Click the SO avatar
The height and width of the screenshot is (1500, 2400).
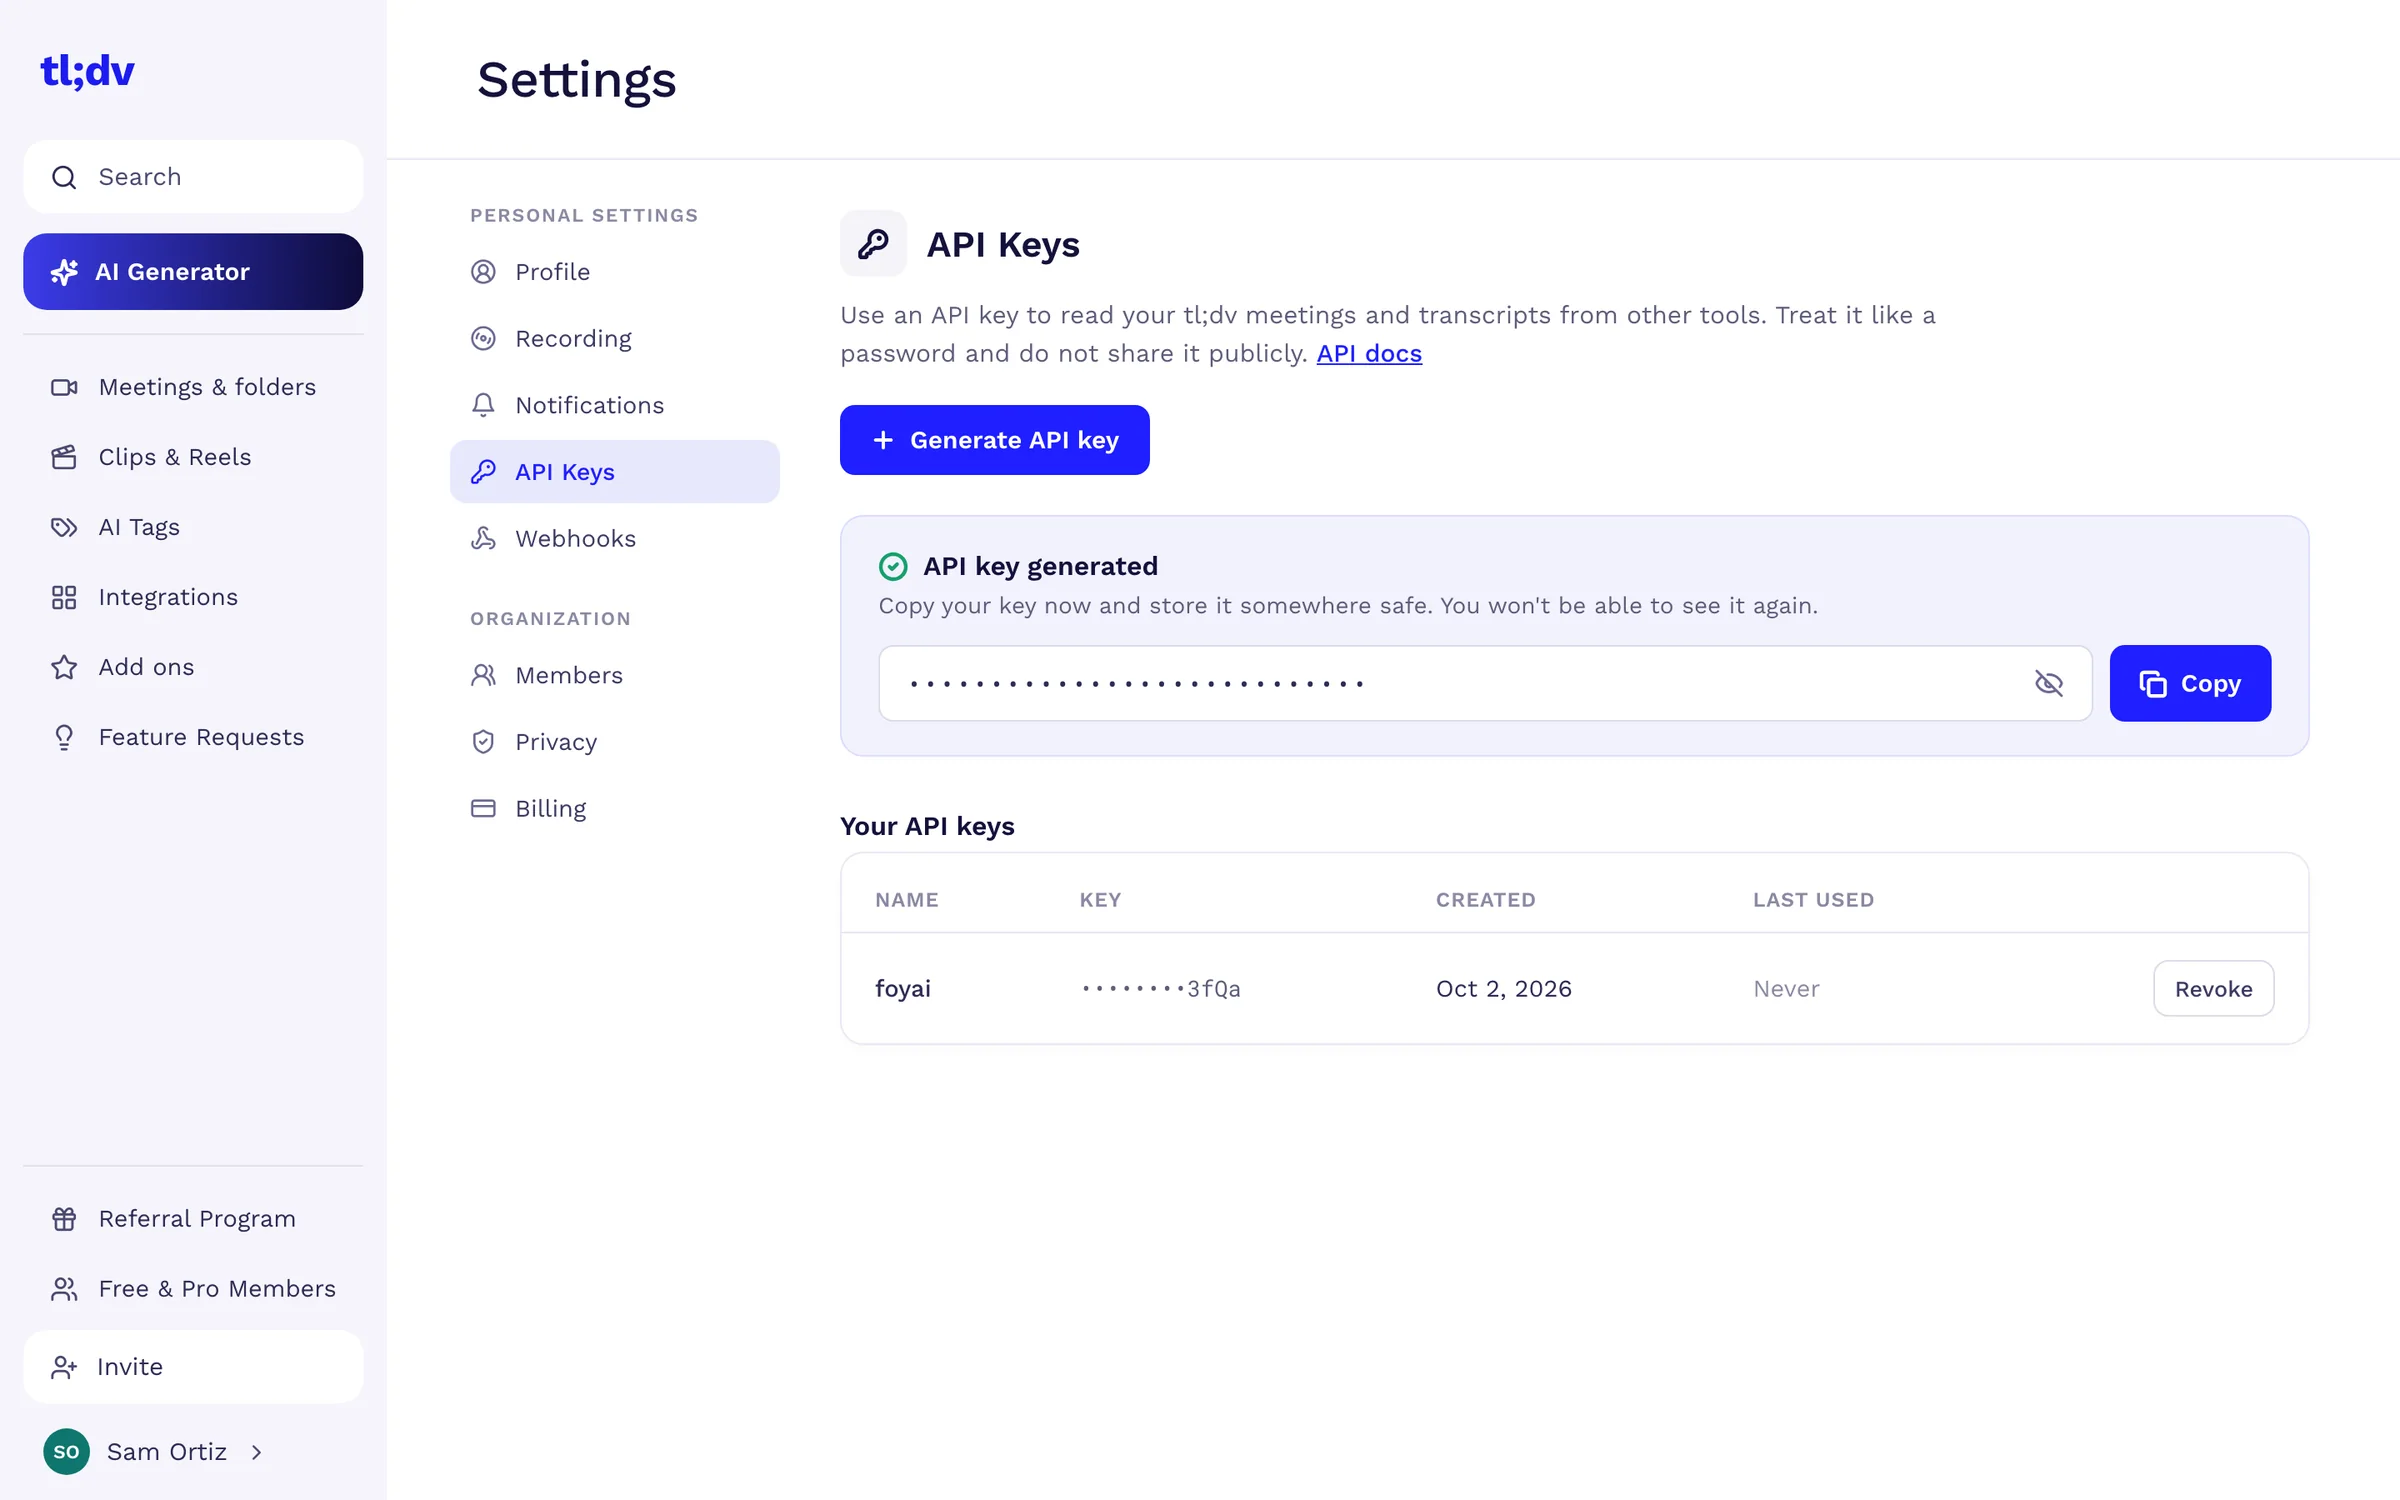coord(67,1452)
